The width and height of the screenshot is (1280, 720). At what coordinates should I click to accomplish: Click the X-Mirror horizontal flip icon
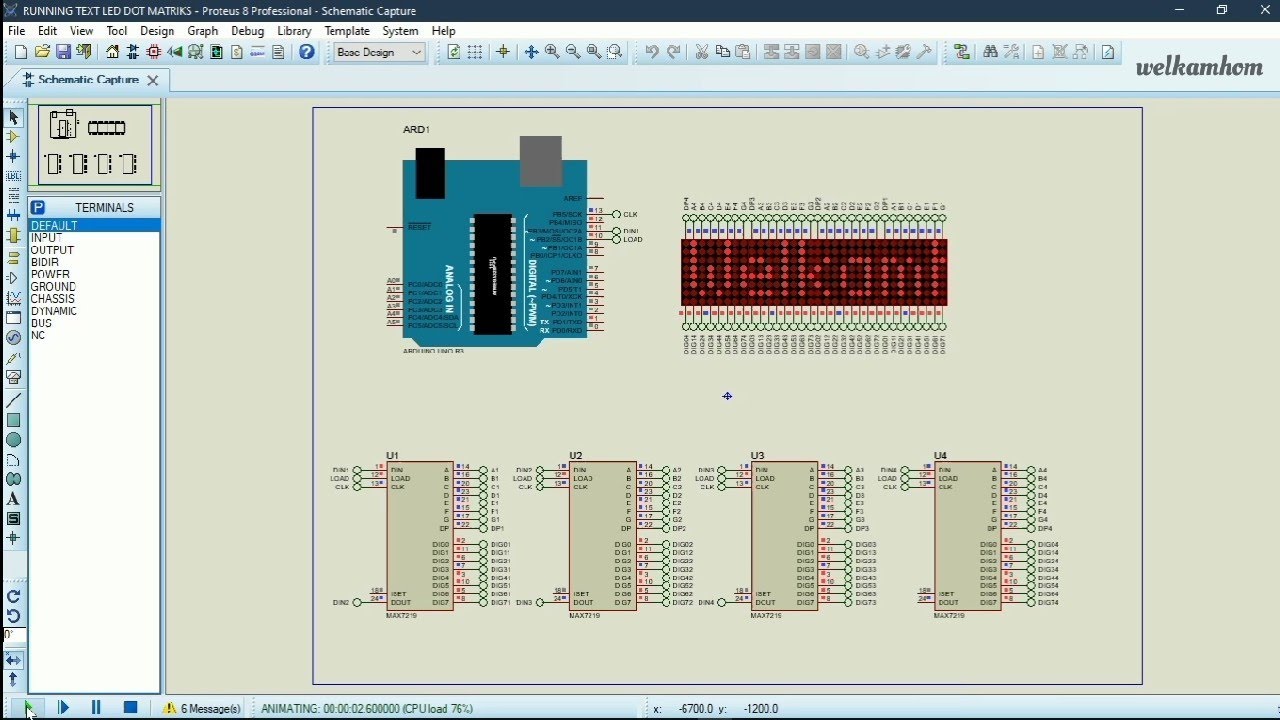coord(13,660)
